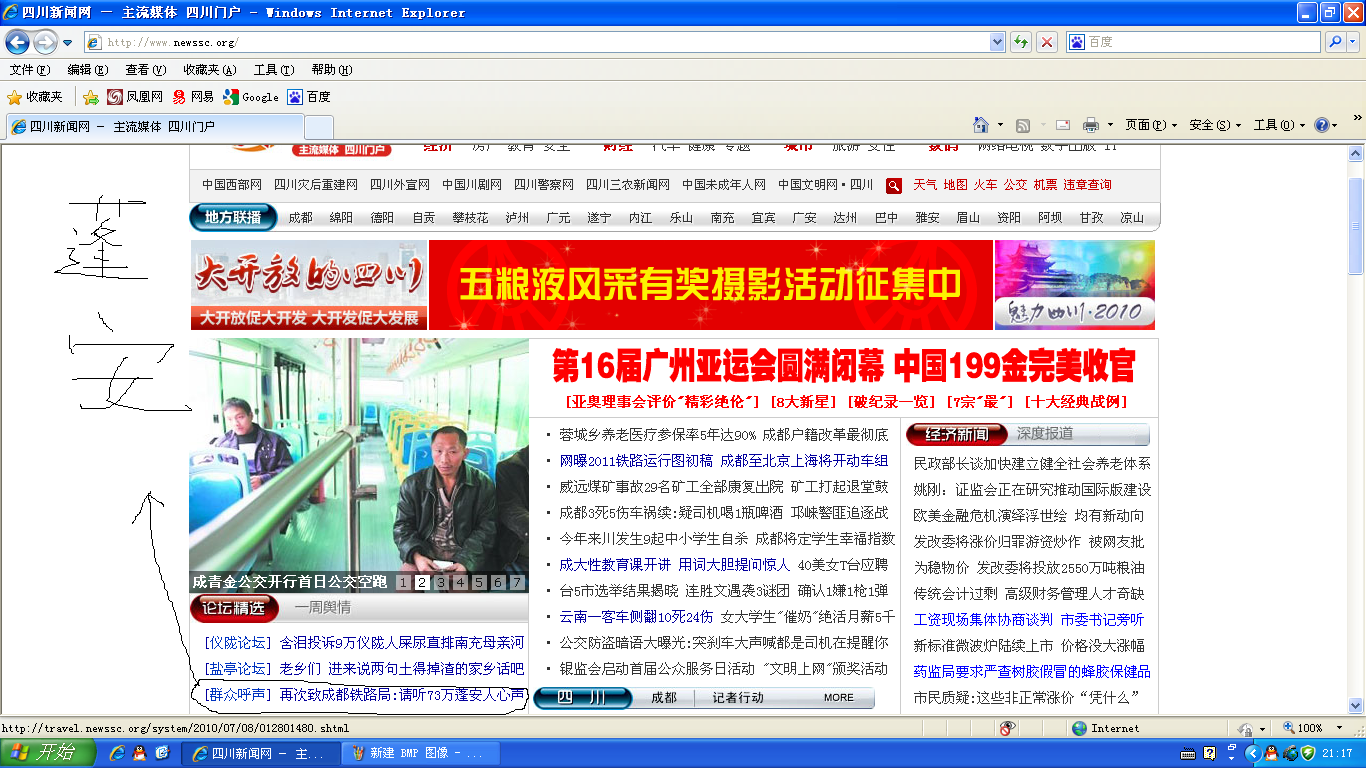This screenshot has width=1366, height=768.
Task: Click the privacy report eye icon in status bar
Action: [x=1008, y=728]
